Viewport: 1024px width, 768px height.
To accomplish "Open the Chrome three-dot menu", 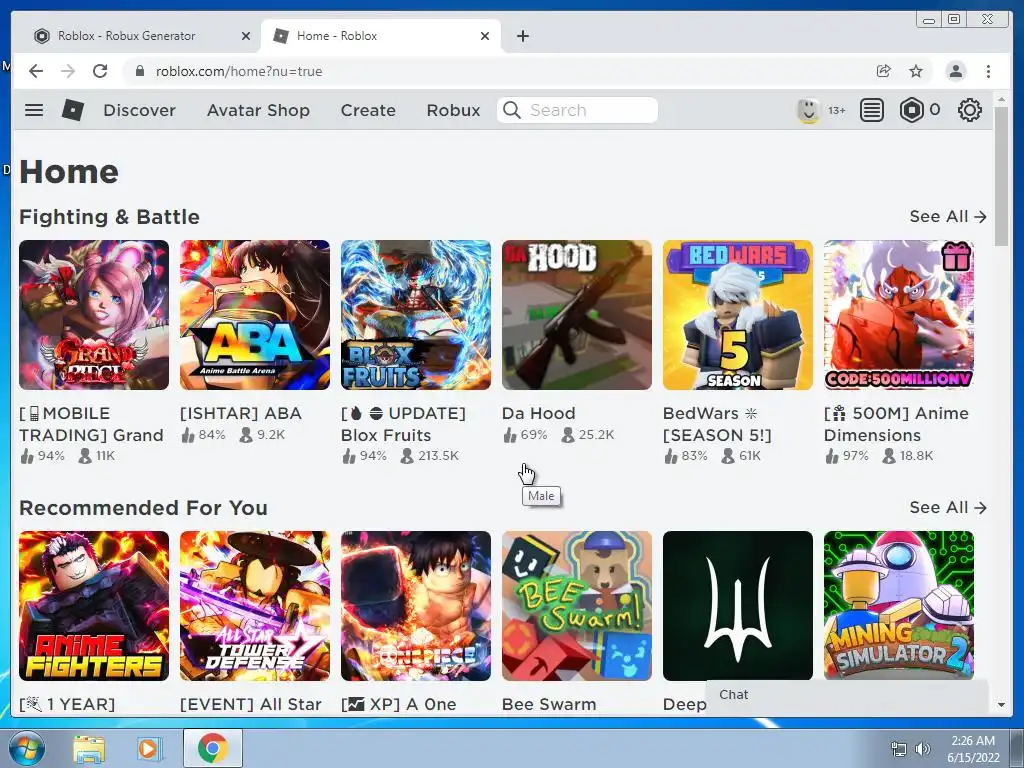I will [x=988, y=71].
